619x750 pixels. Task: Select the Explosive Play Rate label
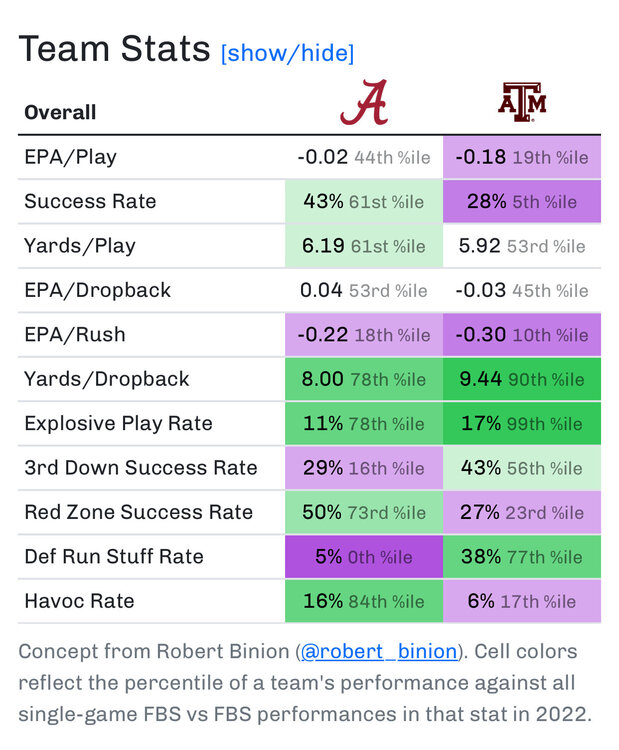(118, 423)
